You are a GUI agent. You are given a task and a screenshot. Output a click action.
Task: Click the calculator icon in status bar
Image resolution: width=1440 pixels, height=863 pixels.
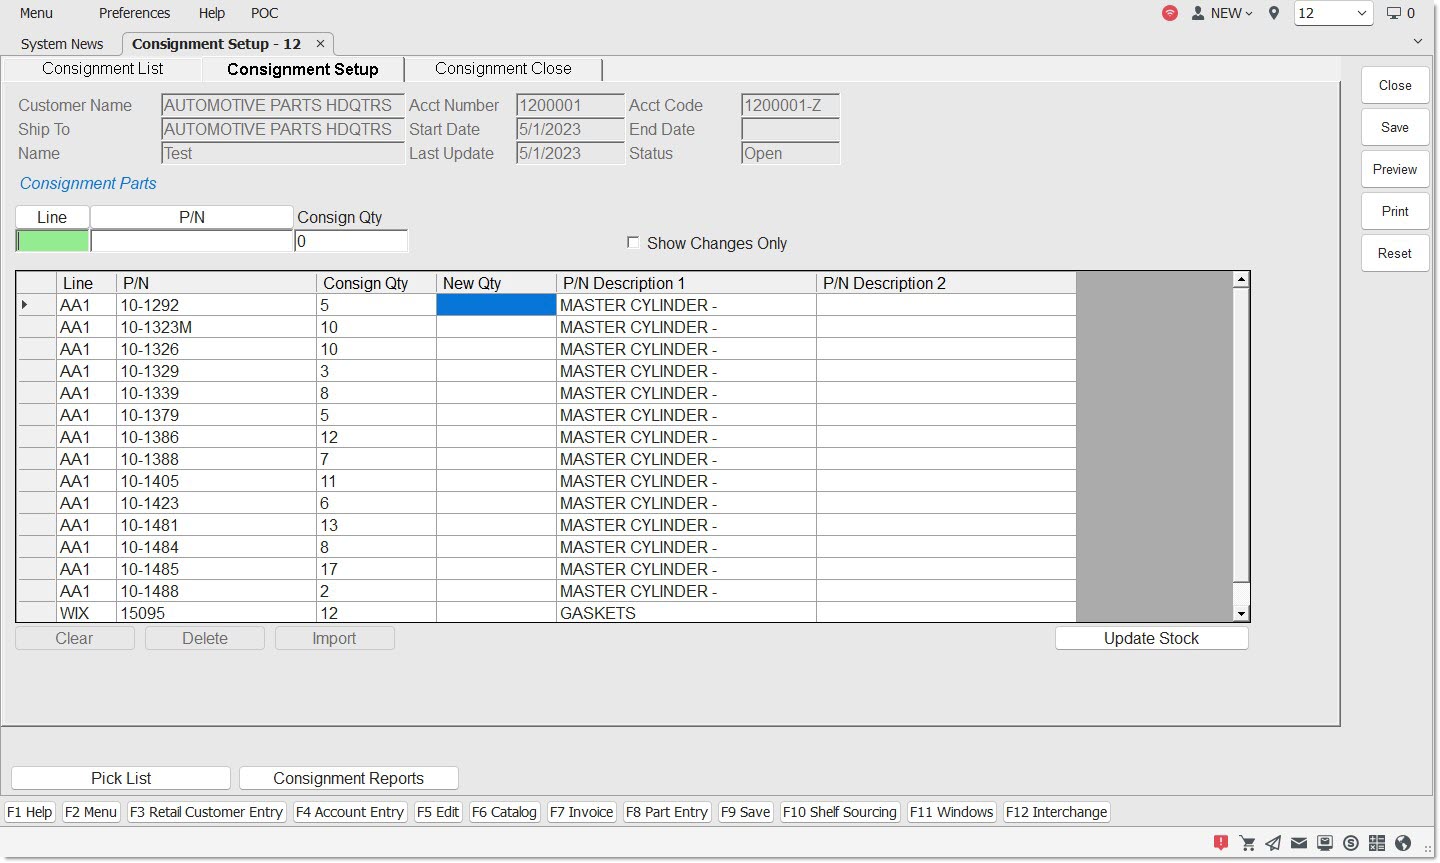[1377, 843]
